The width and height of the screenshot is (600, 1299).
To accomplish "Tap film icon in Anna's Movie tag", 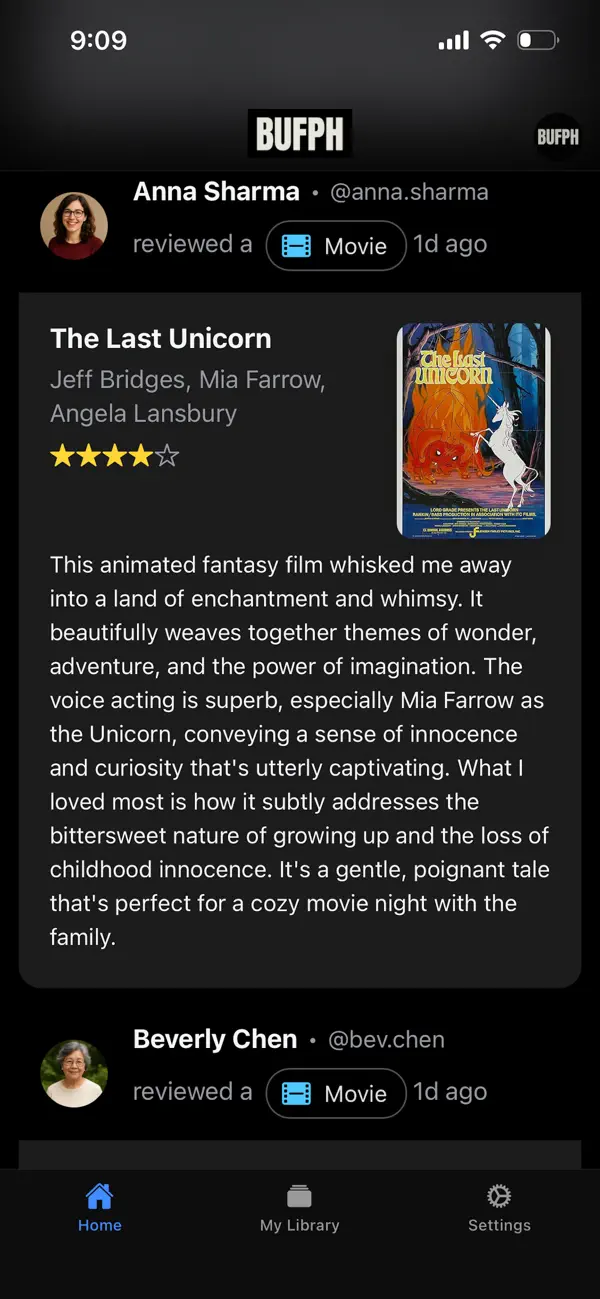I will pyautogui.click(x=296, y=246).
